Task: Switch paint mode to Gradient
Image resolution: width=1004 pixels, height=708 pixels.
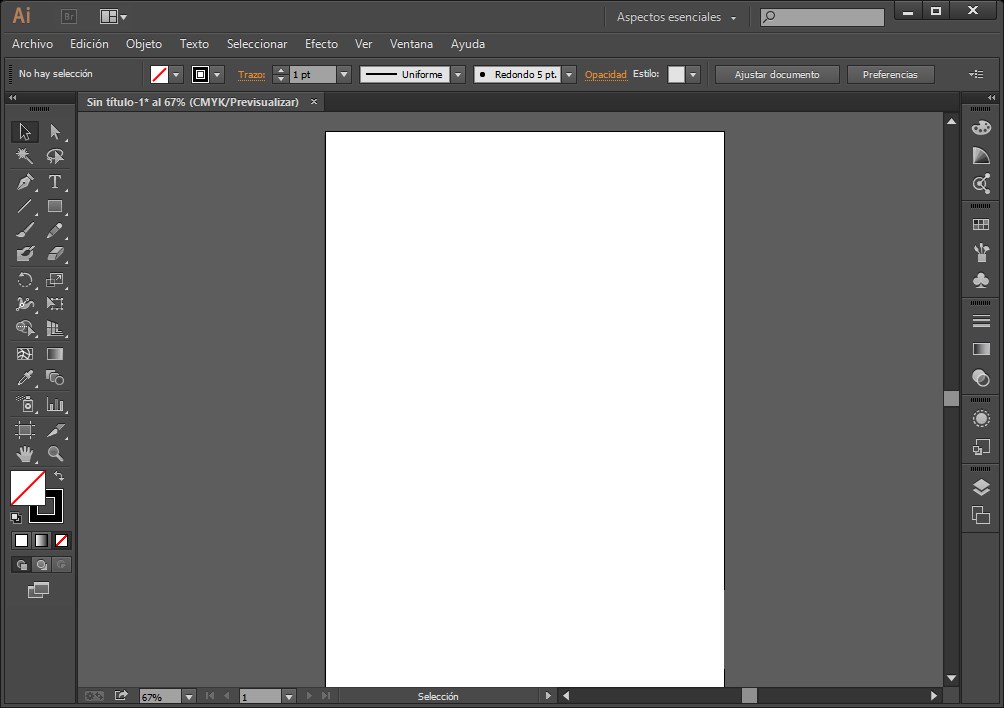Action: tap(41, 540)
